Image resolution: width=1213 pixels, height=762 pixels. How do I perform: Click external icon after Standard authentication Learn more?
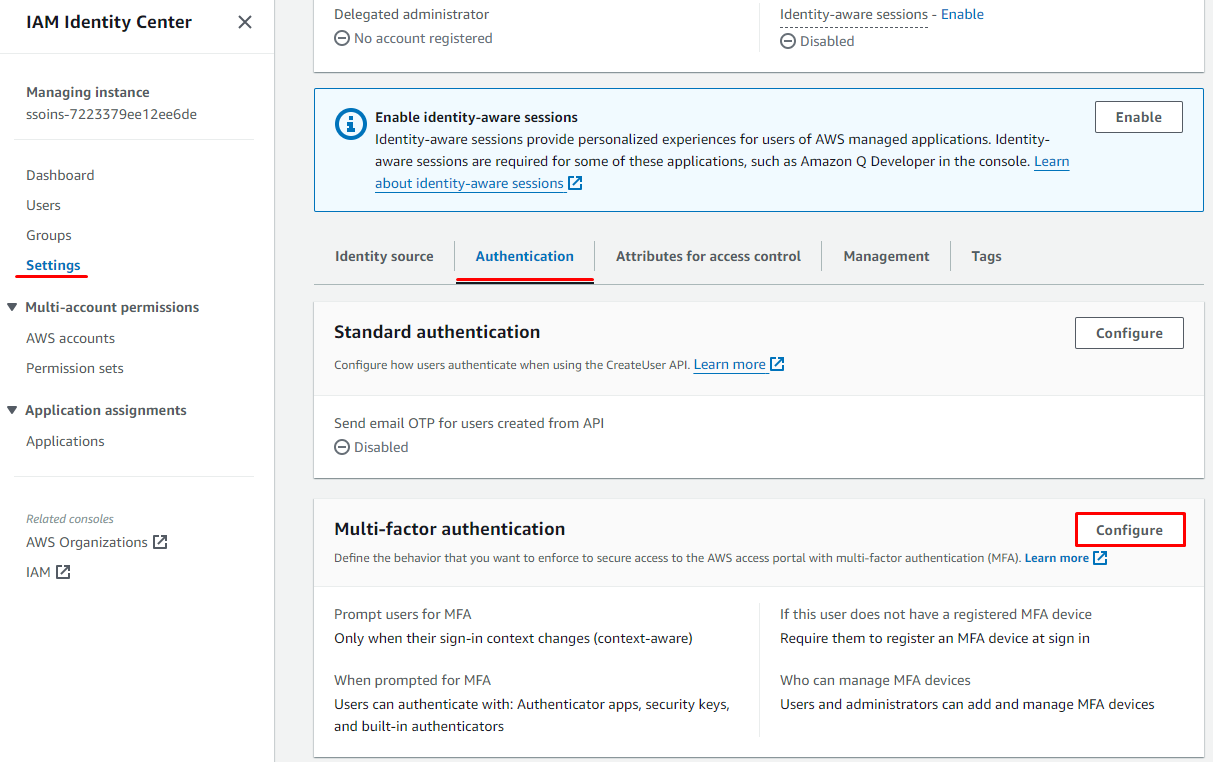(777, 365)
